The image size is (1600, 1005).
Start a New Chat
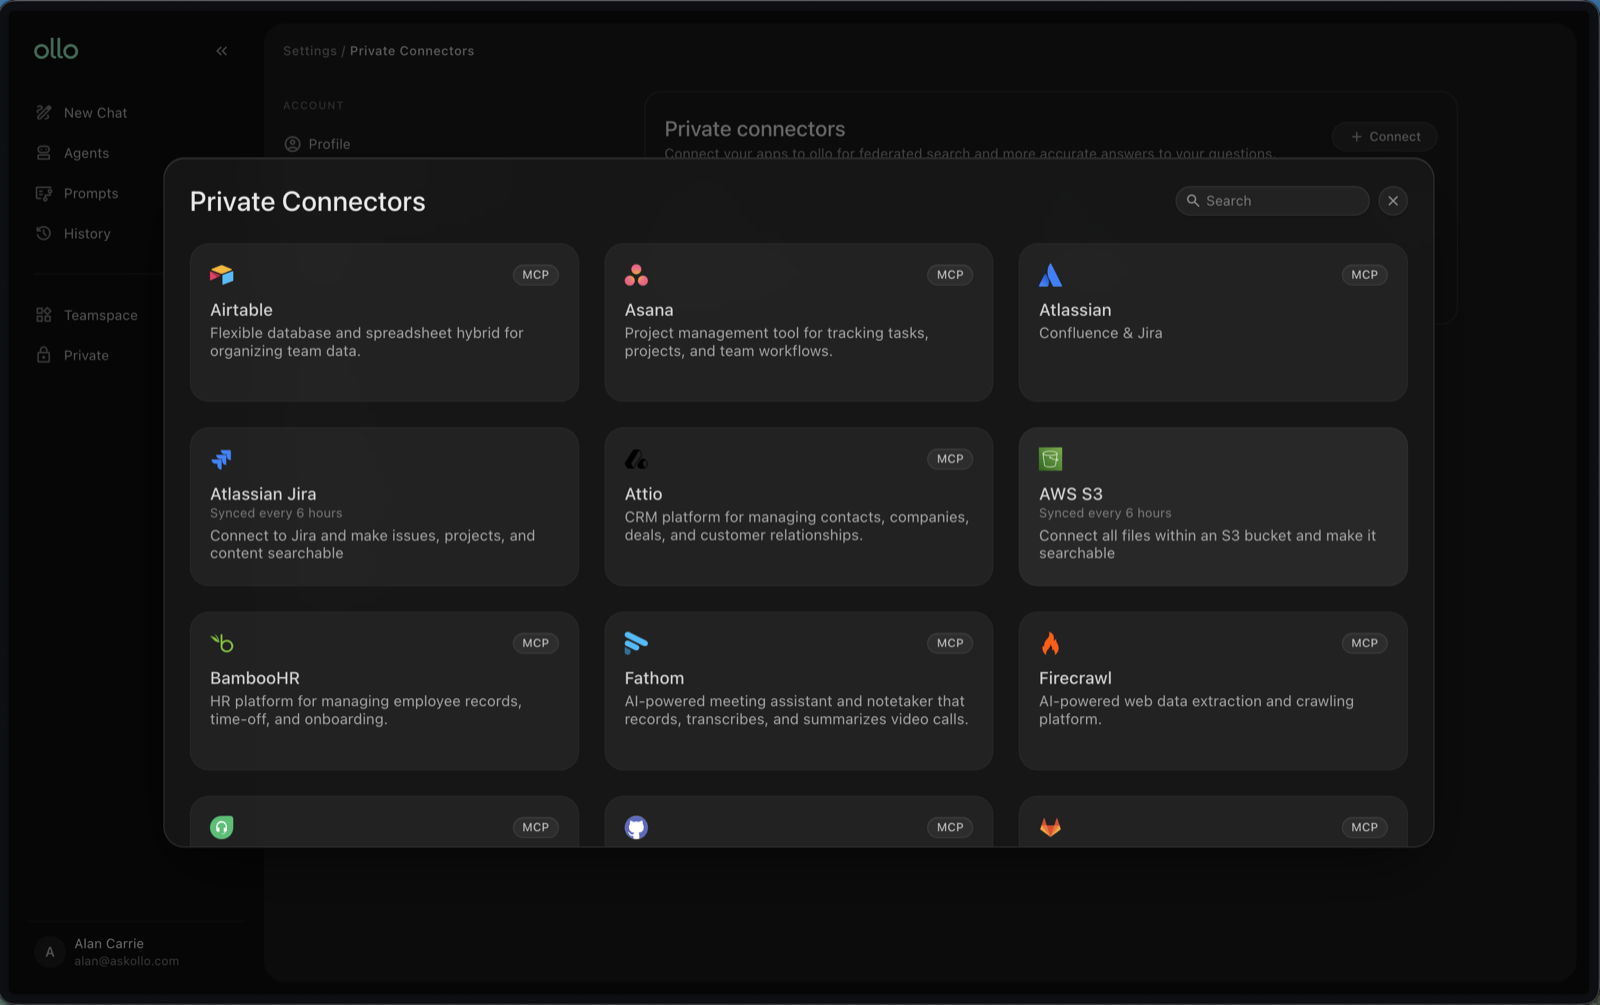(82, 113)
